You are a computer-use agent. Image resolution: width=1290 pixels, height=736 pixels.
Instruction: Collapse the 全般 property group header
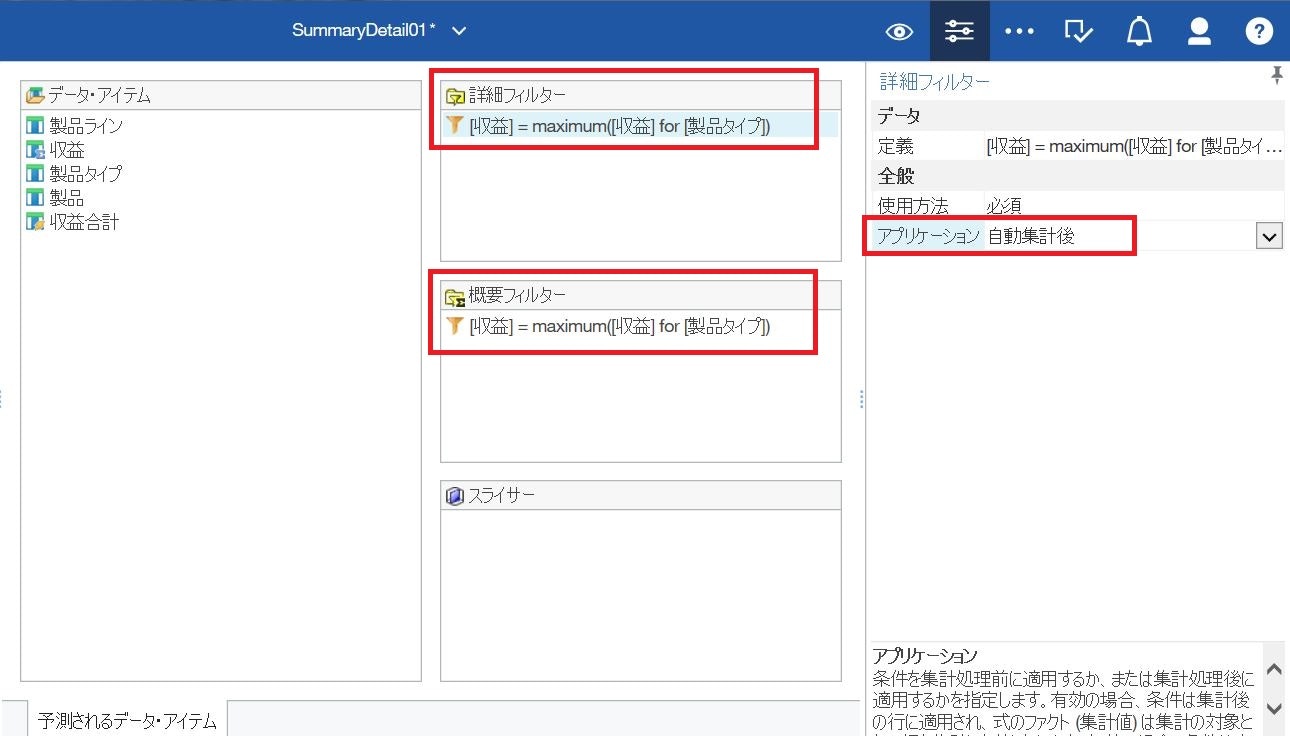click(1077, 176)
